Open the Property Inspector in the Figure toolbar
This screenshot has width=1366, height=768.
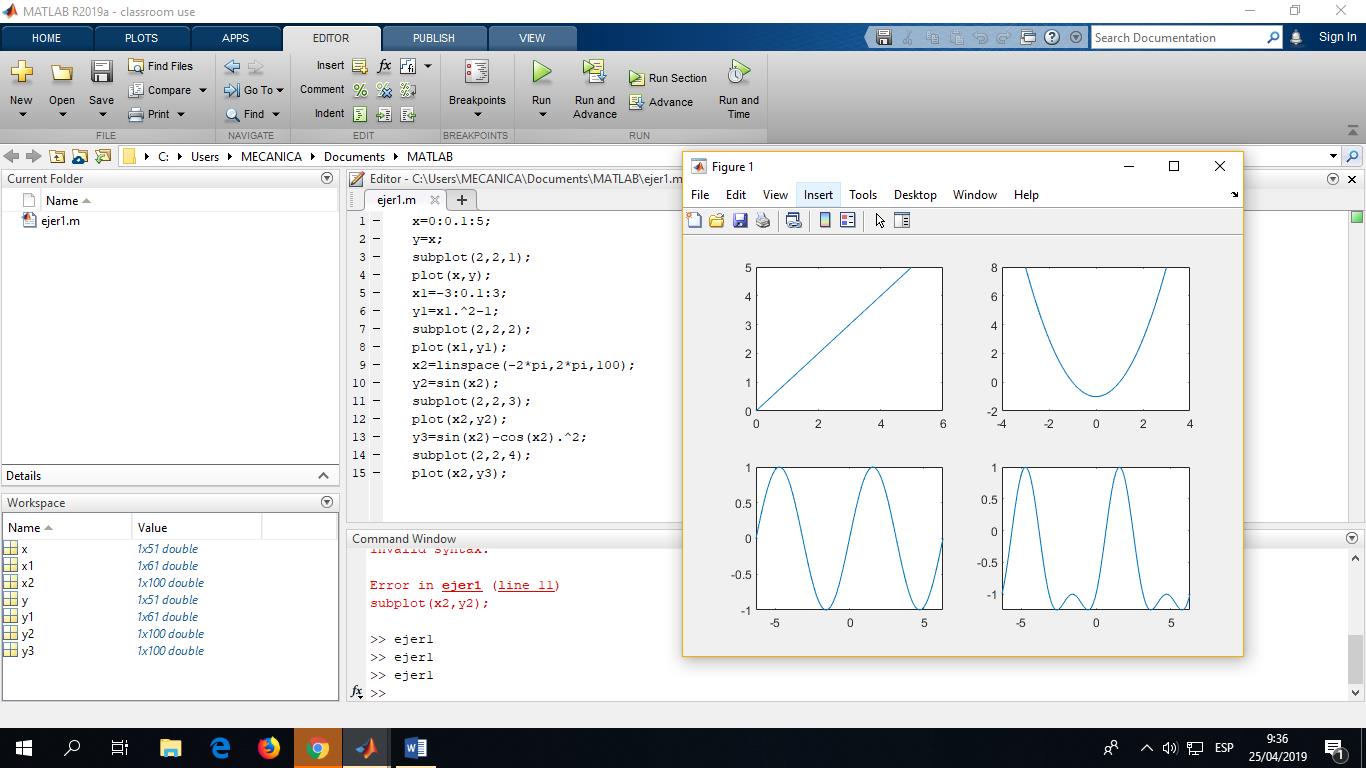[902, 221]
